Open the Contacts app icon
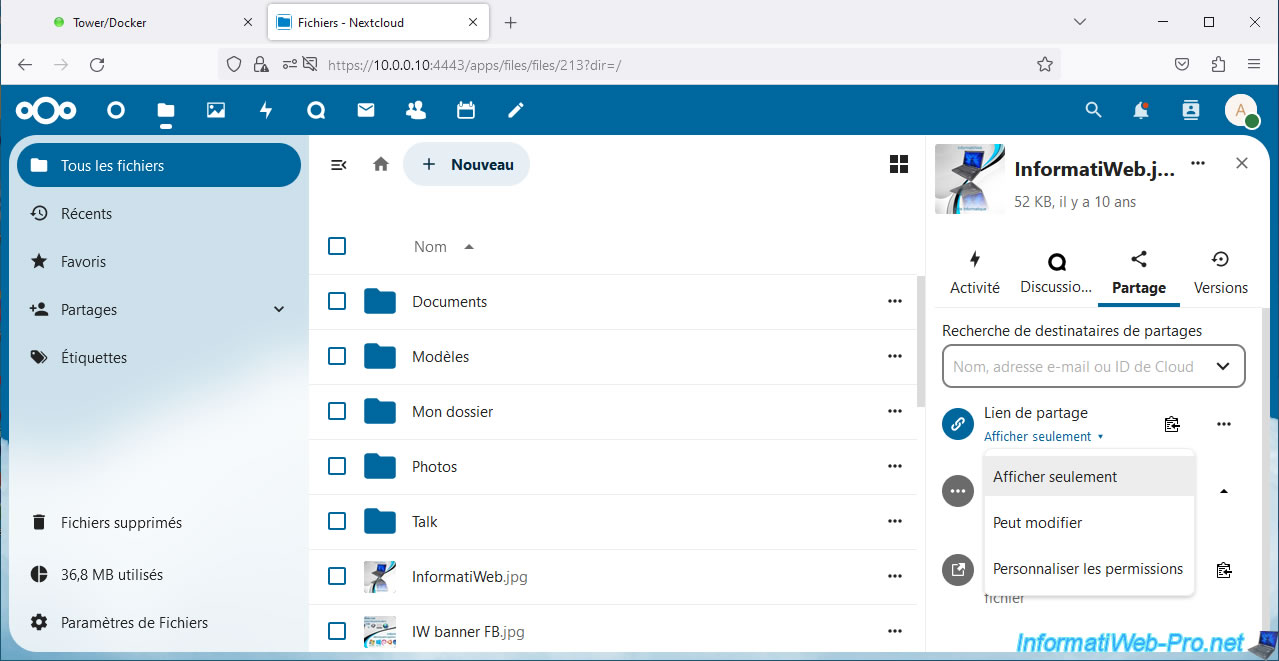Viewport: 1279px width, 661px height. tap(416, 110)
